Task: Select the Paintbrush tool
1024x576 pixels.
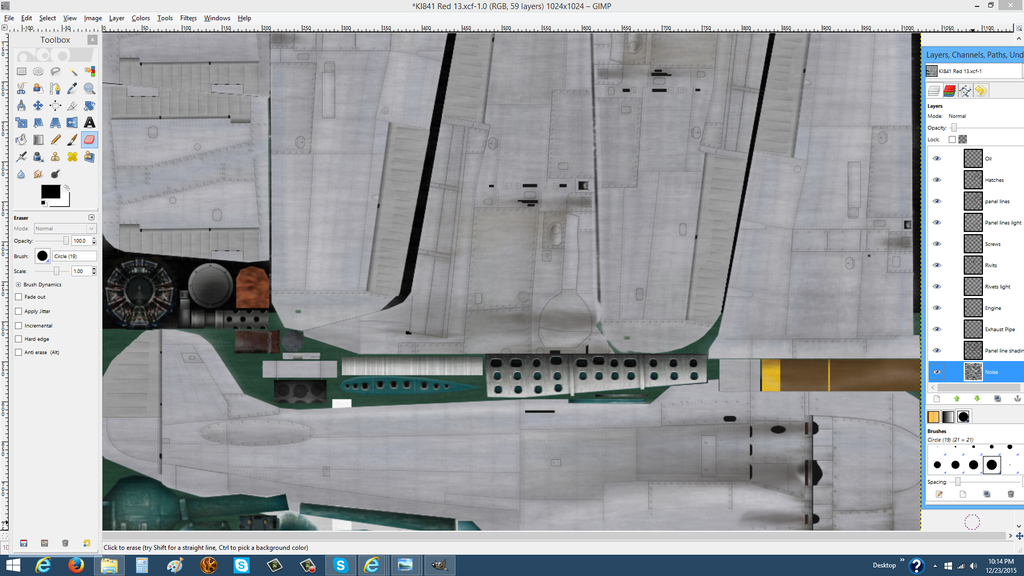Action: 72,139
